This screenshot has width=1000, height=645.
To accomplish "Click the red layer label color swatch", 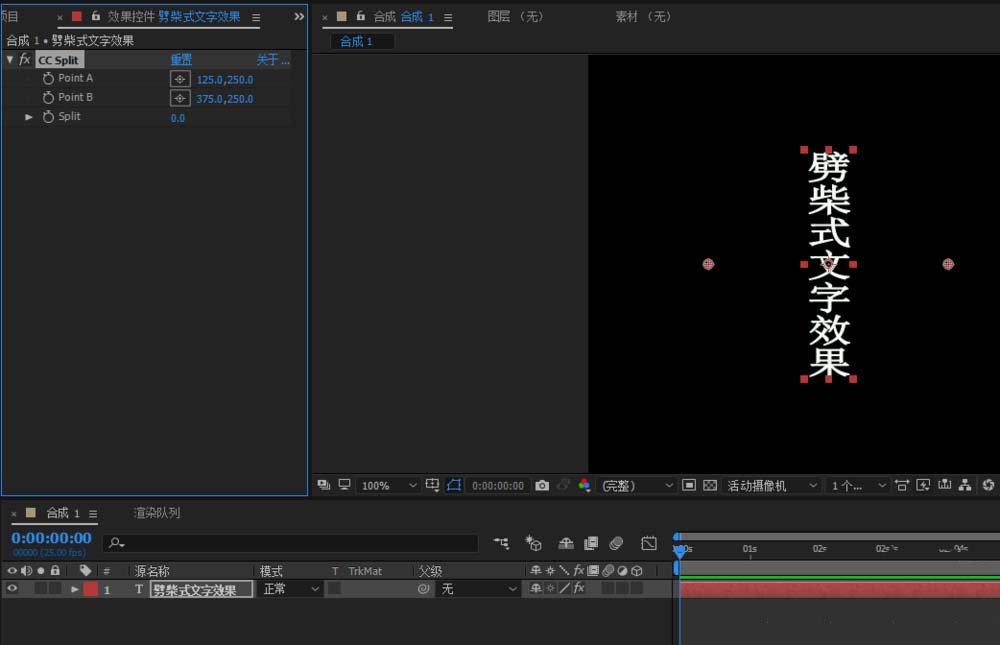I will [x=90, y=588].
